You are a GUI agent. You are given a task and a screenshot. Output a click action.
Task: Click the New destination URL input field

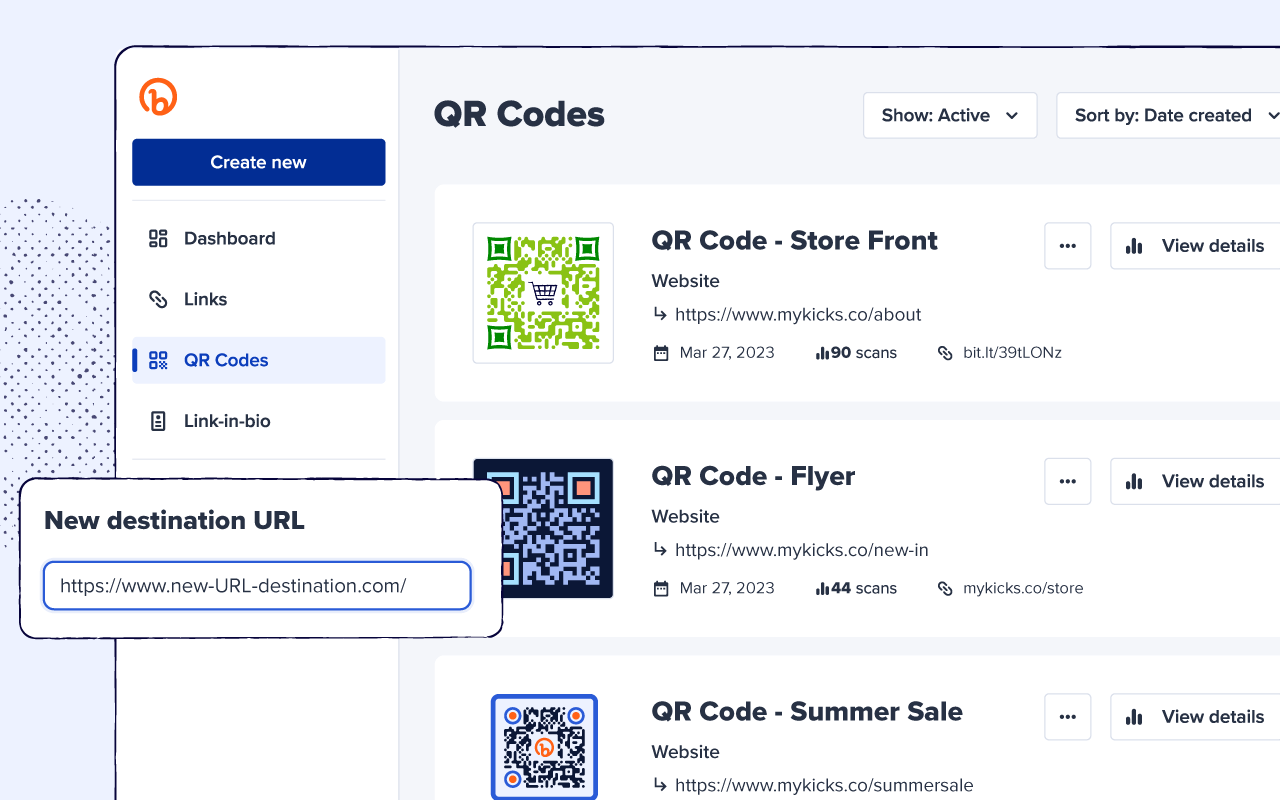(x=257, y=586)
